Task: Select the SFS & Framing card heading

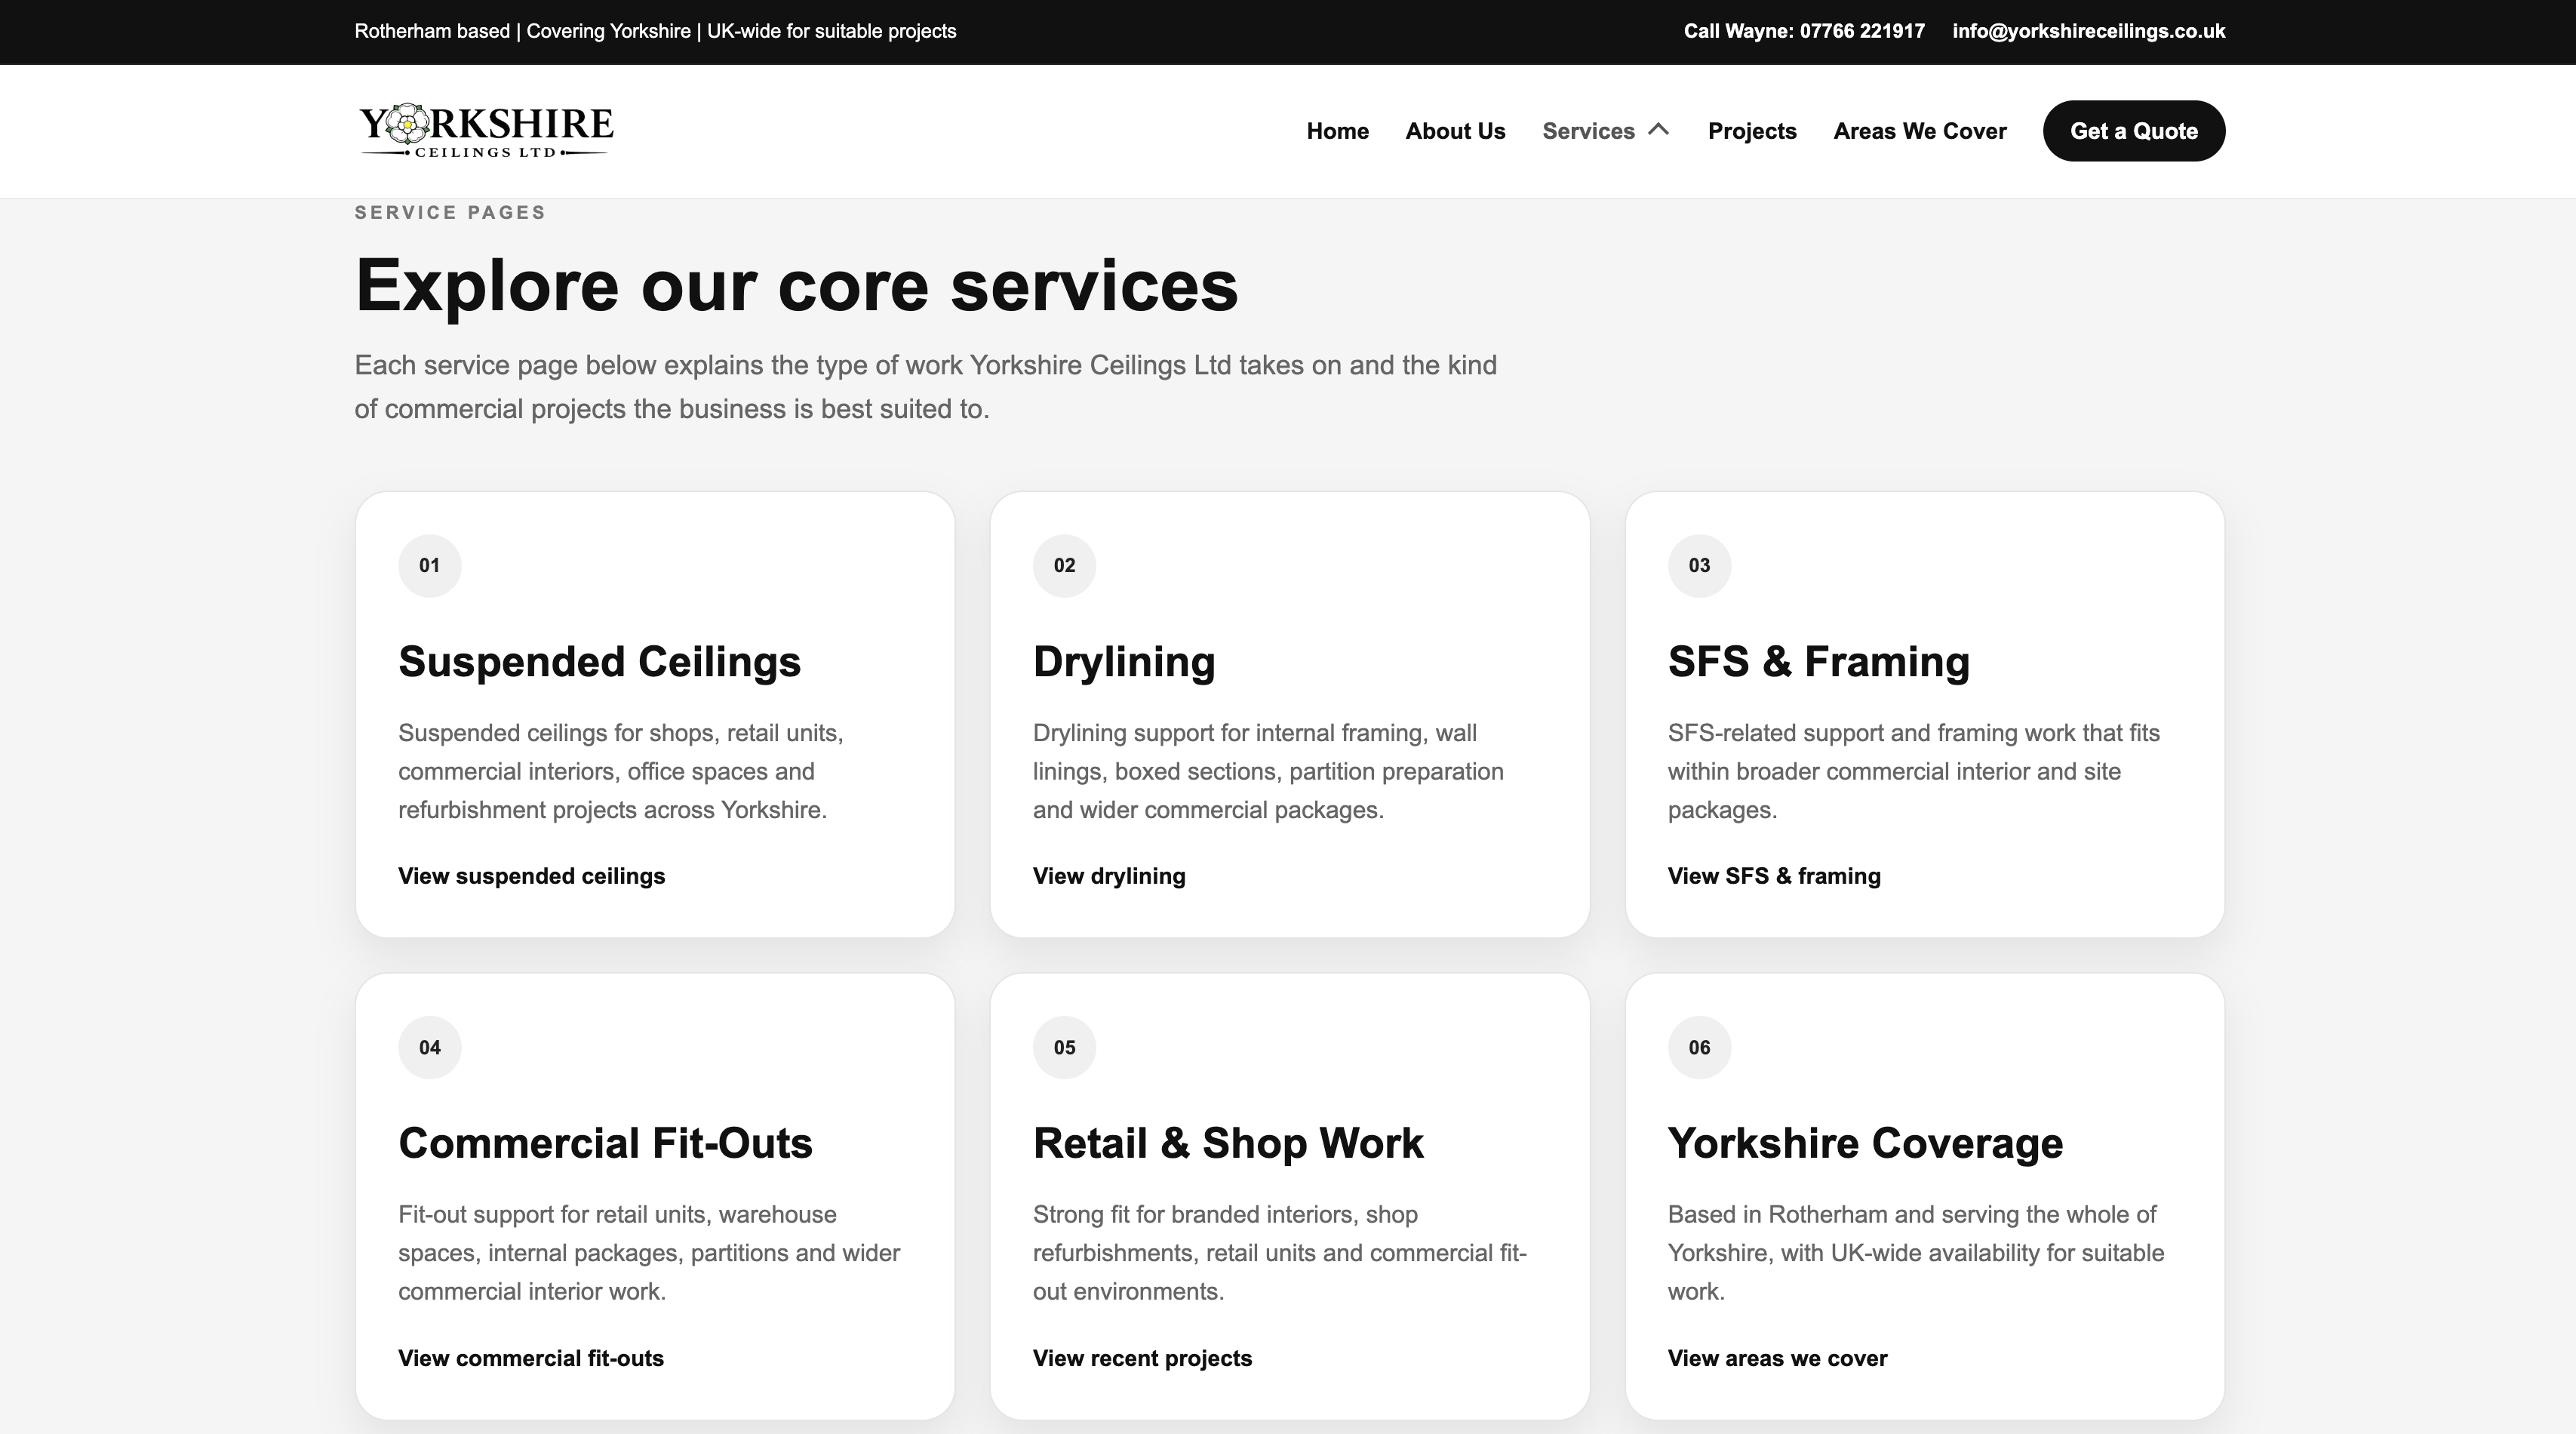Action: point(1819,662)
